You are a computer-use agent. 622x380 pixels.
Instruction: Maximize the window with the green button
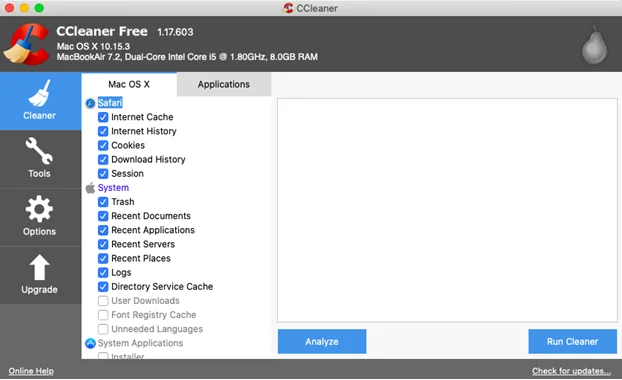point(39,8)
